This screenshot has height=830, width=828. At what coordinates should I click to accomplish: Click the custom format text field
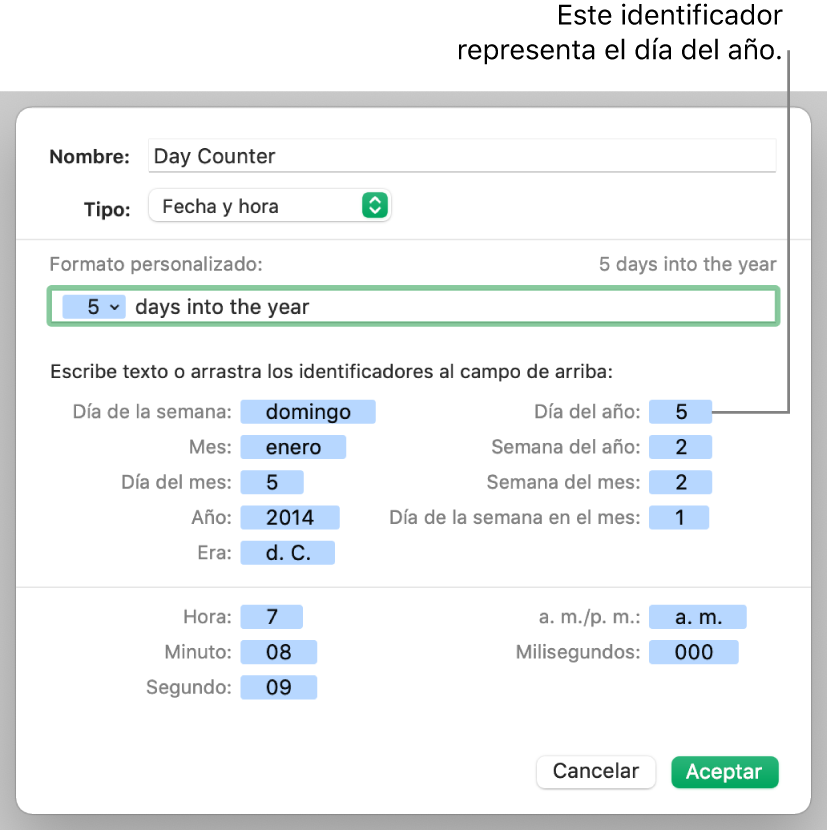point(450,307)
